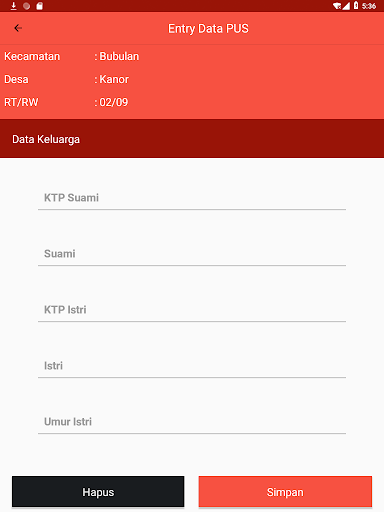
Task: Focus the KTP Suami input field
Action: (192, 198)
